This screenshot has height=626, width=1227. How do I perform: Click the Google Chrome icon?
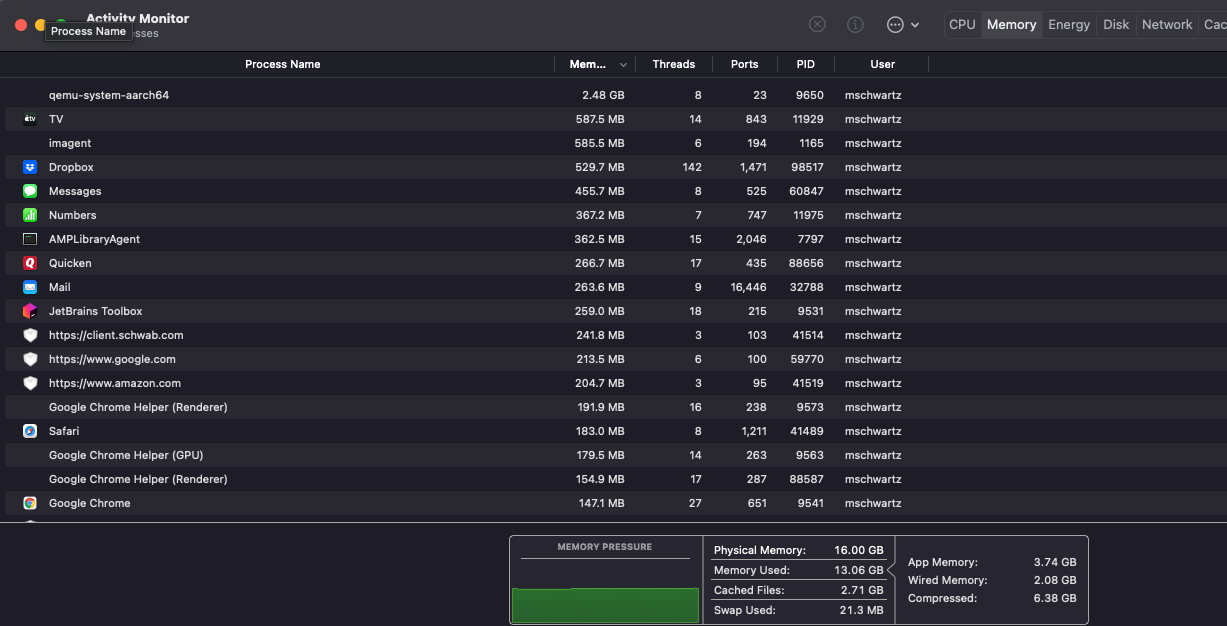click(x=30, y=503)
